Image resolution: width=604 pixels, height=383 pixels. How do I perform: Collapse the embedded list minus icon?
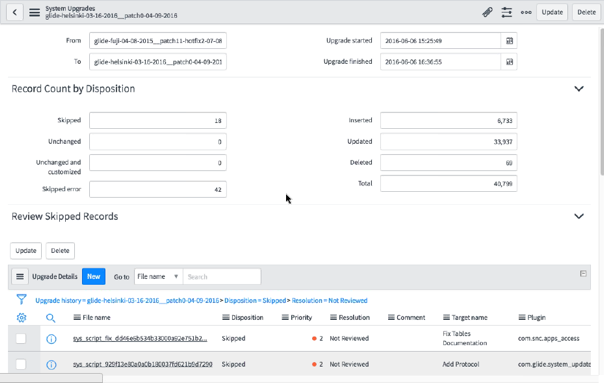point(583,274)
